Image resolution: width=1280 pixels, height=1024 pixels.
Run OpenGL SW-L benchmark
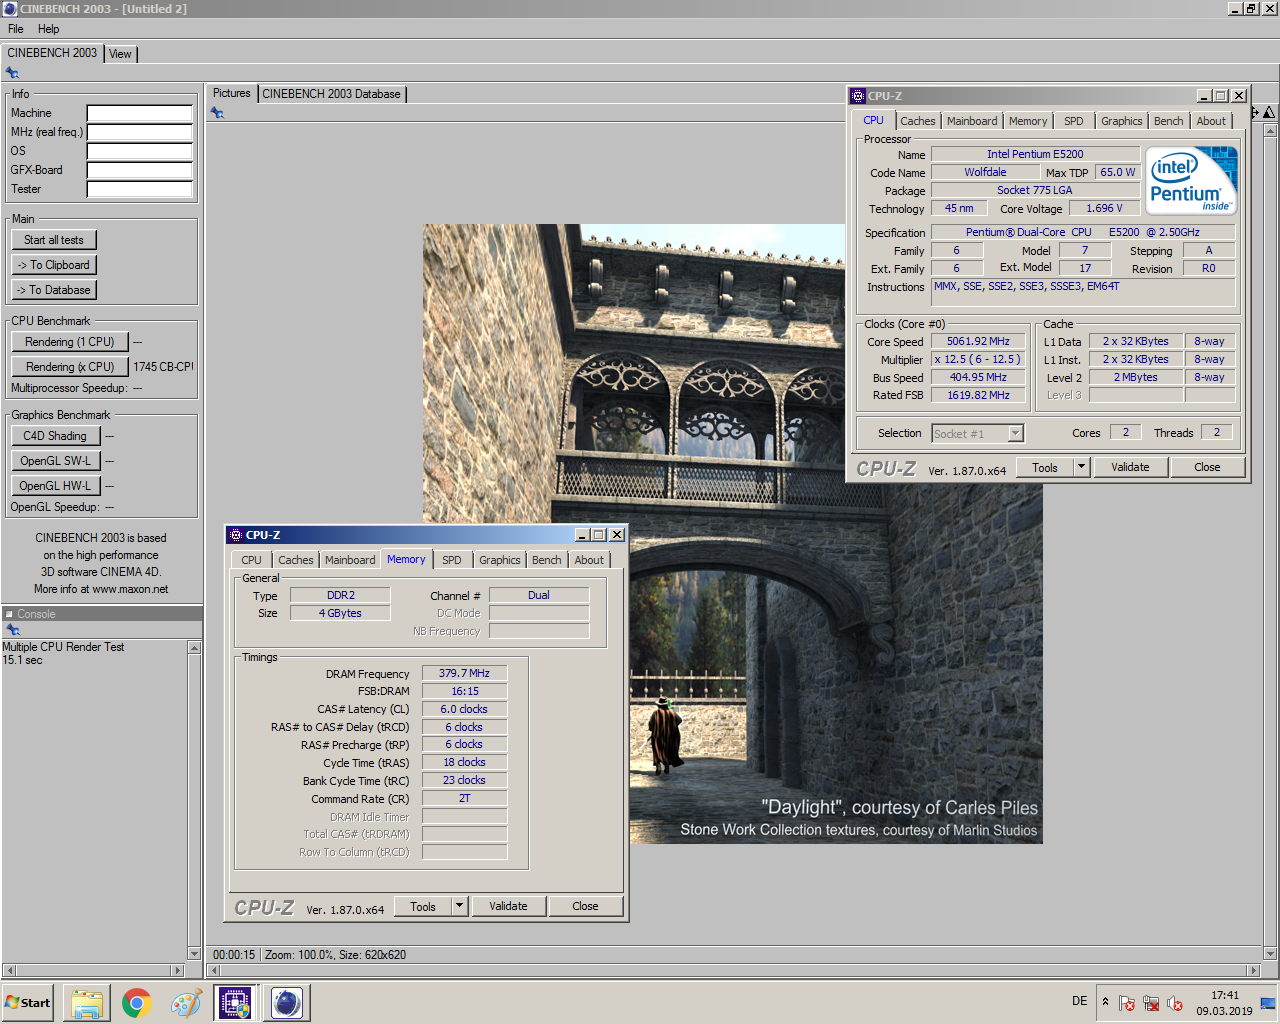click(55, 461)
